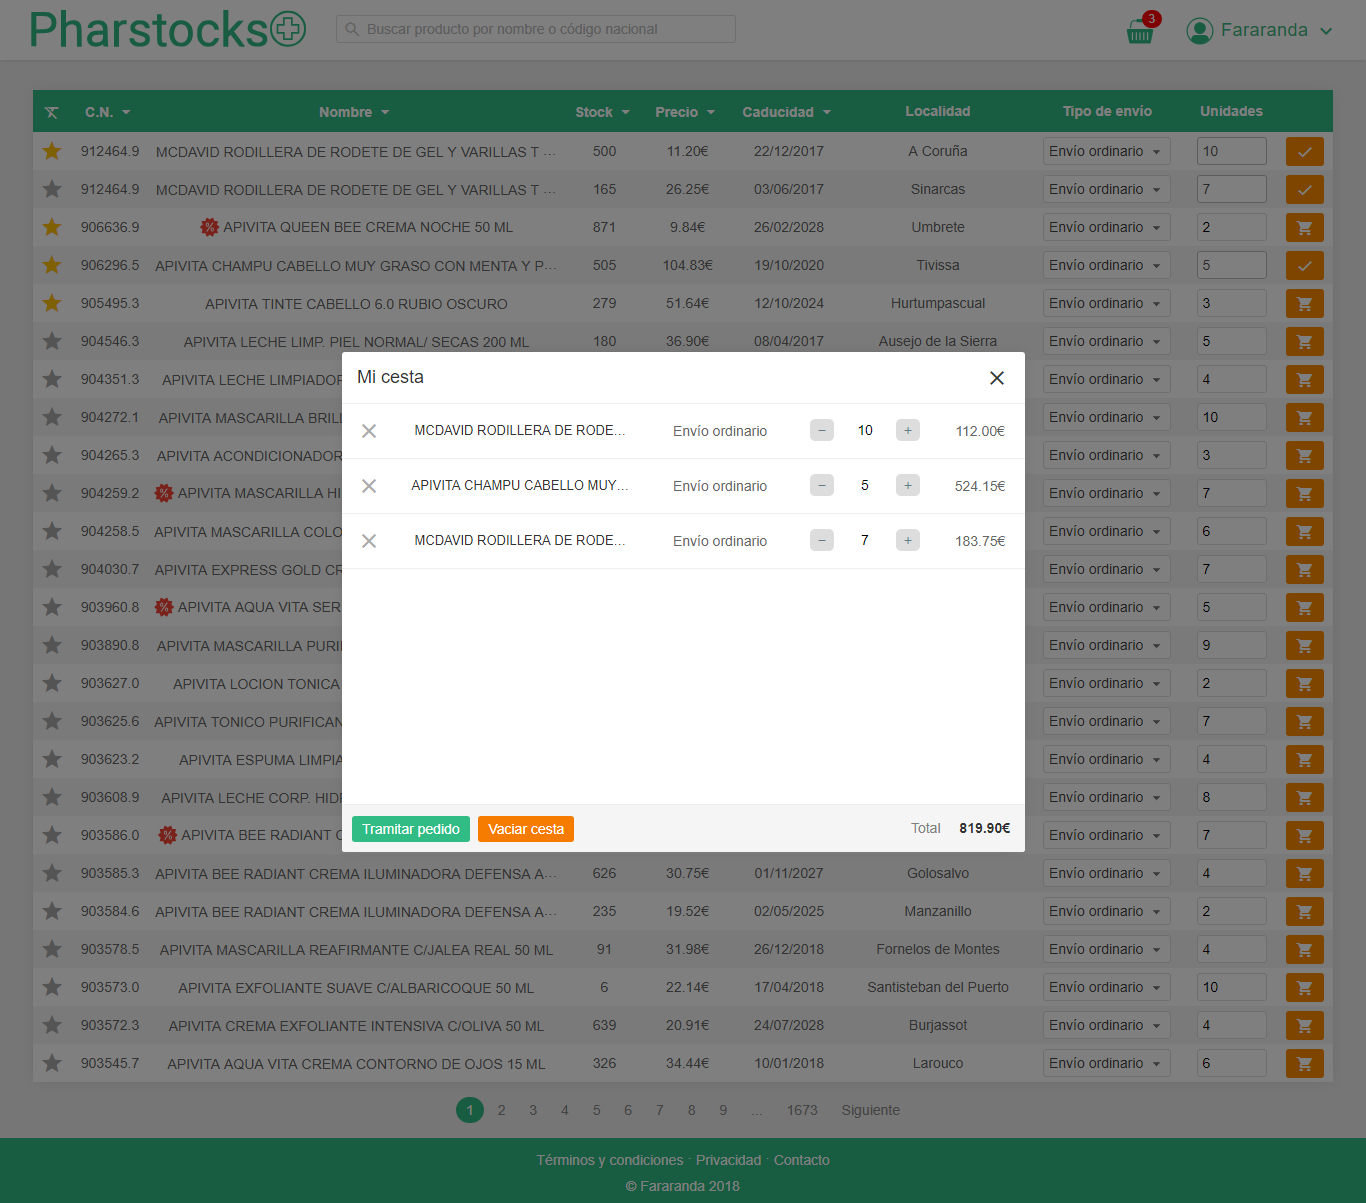
Task: Add Burjassot row to cart
Action: (x=1305, y=1025)
